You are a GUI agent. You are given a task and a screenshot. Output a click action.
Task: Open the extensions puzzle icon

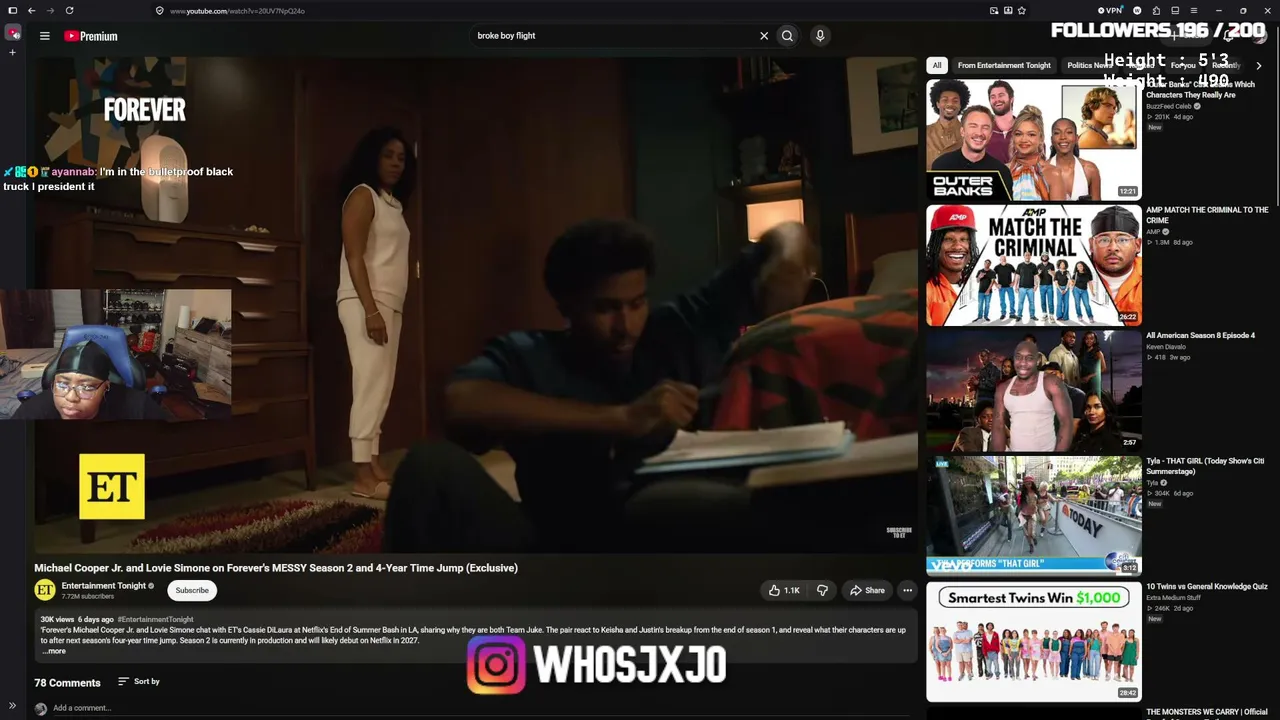[1156, 11]
